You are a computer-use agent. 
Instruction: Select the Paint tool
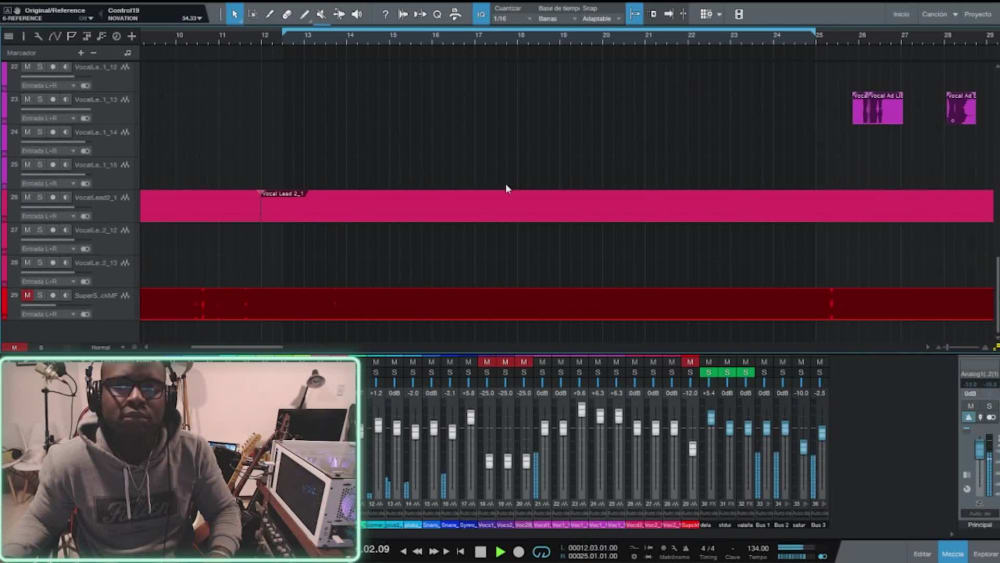point(304,14)
